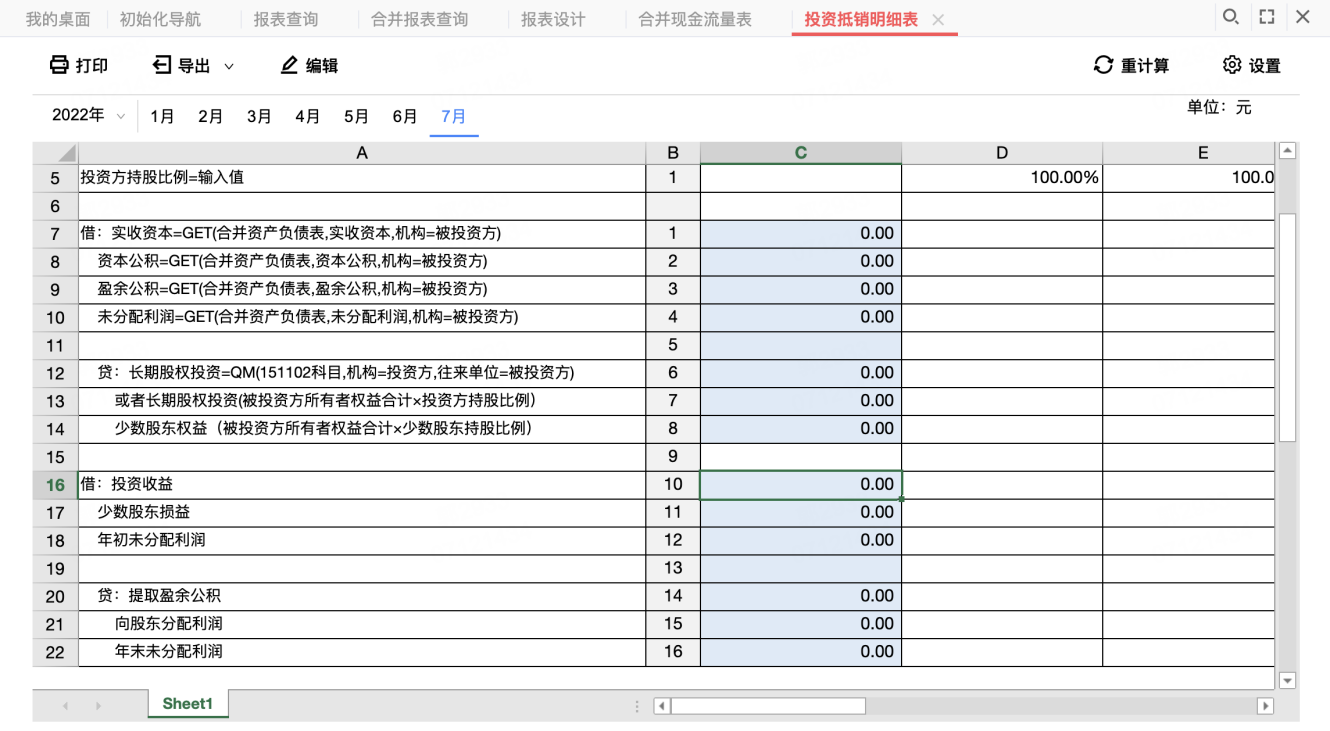The image size is (1330, 731).
Task: Click the export icon beside 导出
Action: [162, 65]
